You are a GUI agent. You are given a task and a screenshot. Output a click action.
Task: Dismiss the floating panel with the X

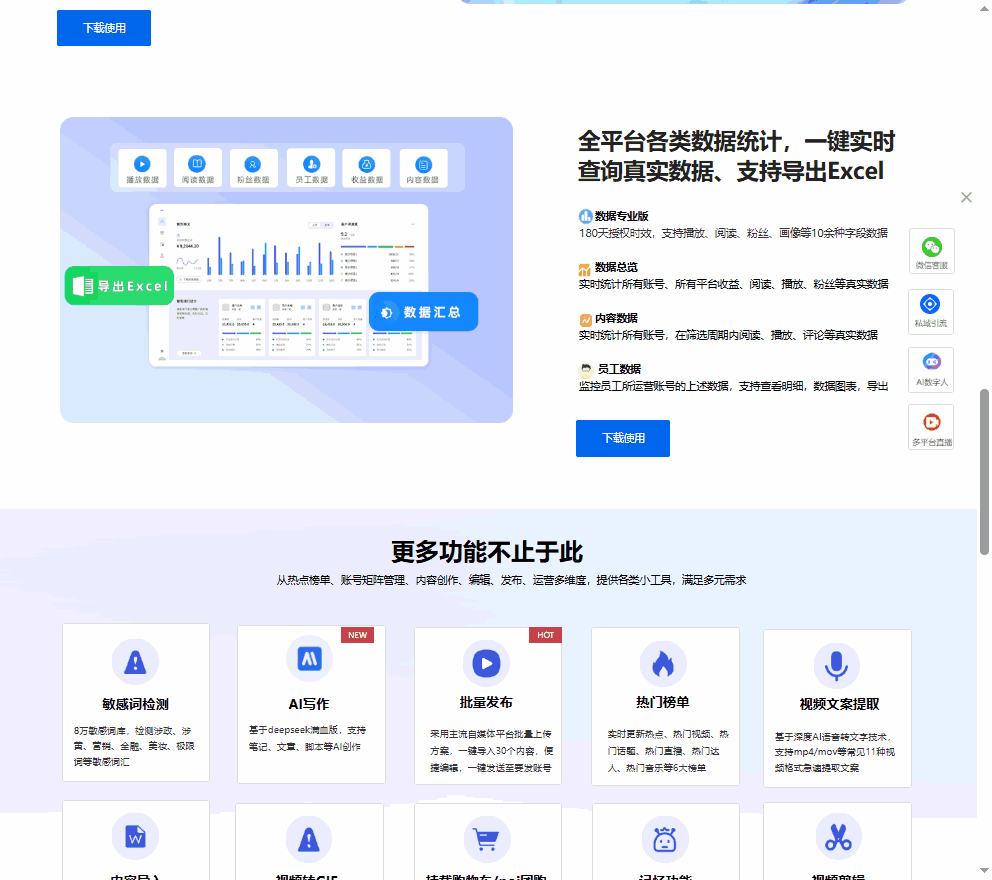point(966,197)
